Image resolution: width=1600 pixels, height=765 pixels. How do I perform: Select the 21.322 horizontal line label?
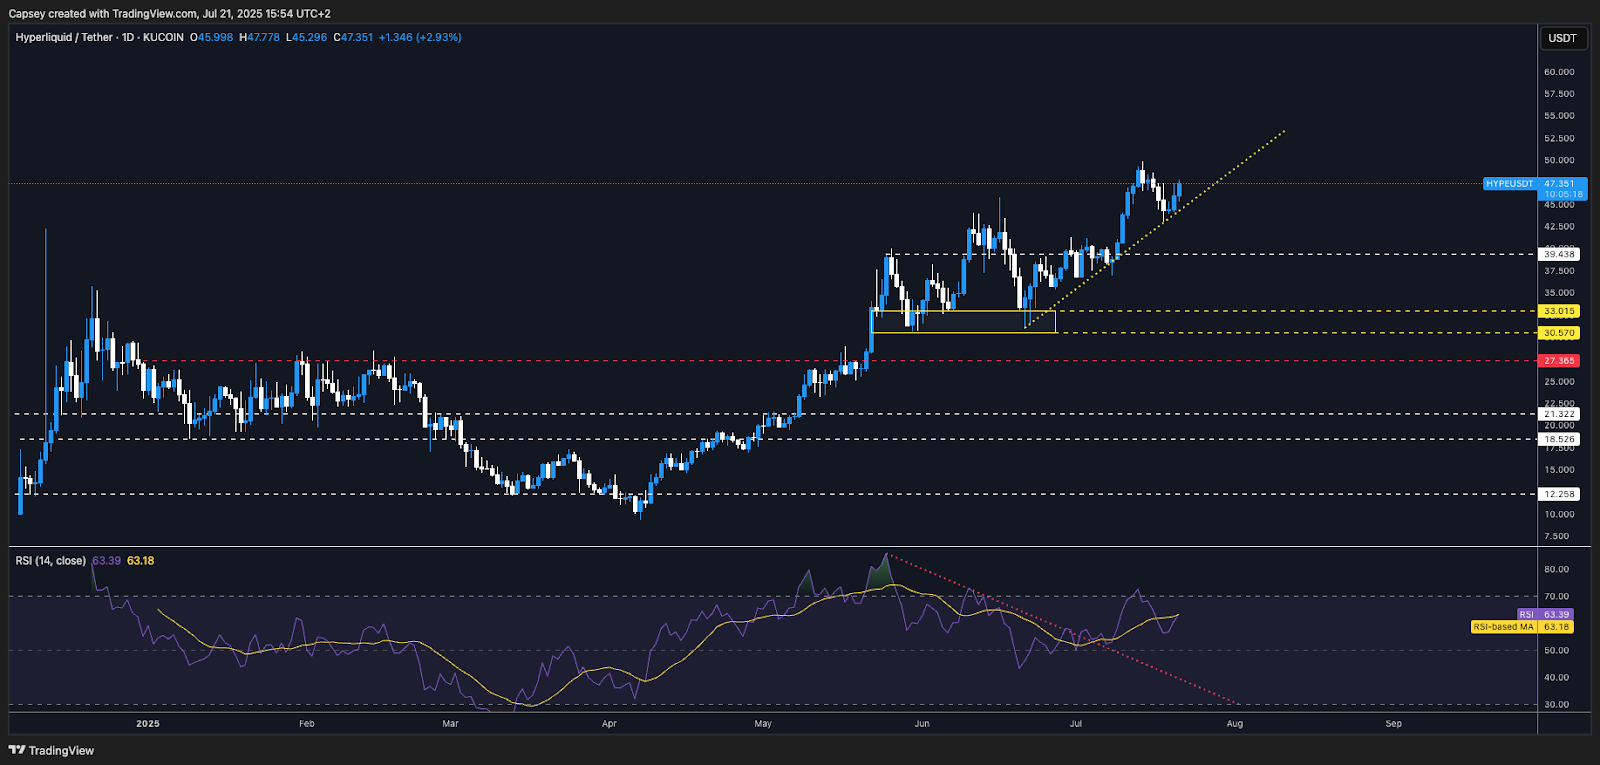click(1559, 414)
